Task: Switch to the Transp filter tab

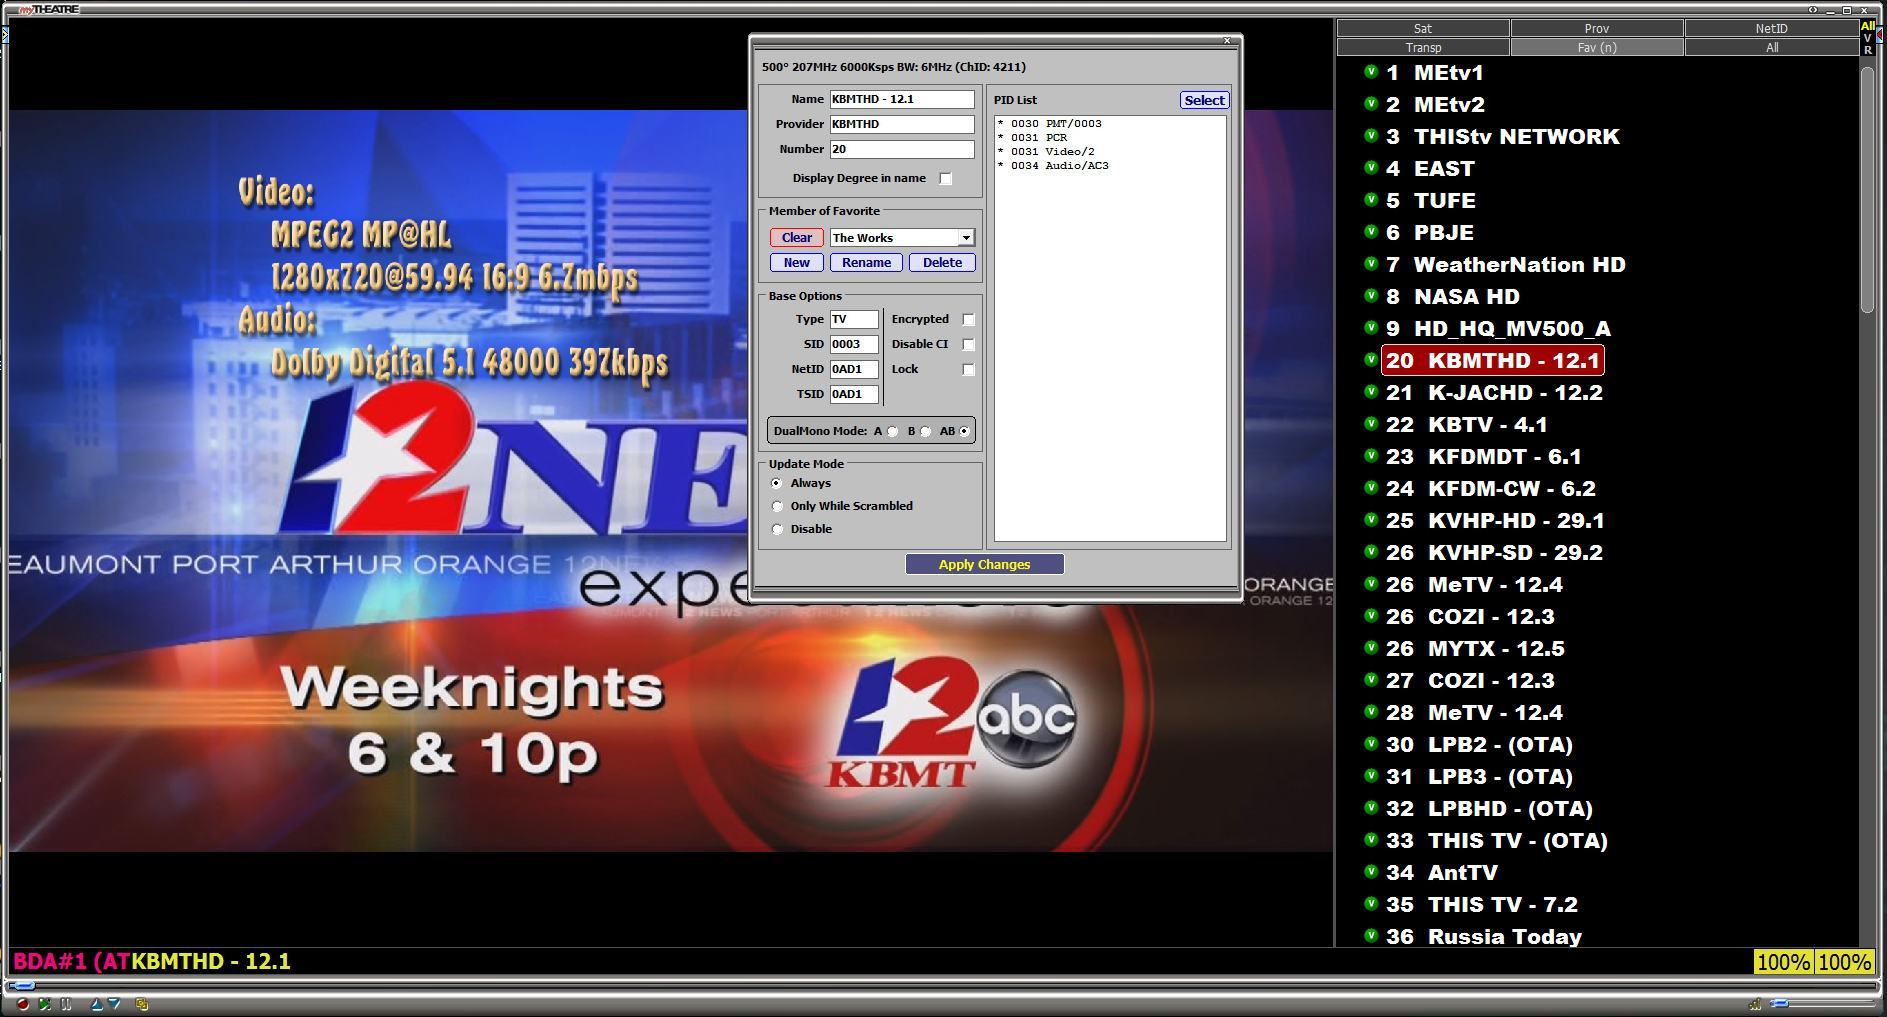Action: (x=1422, y=47)
